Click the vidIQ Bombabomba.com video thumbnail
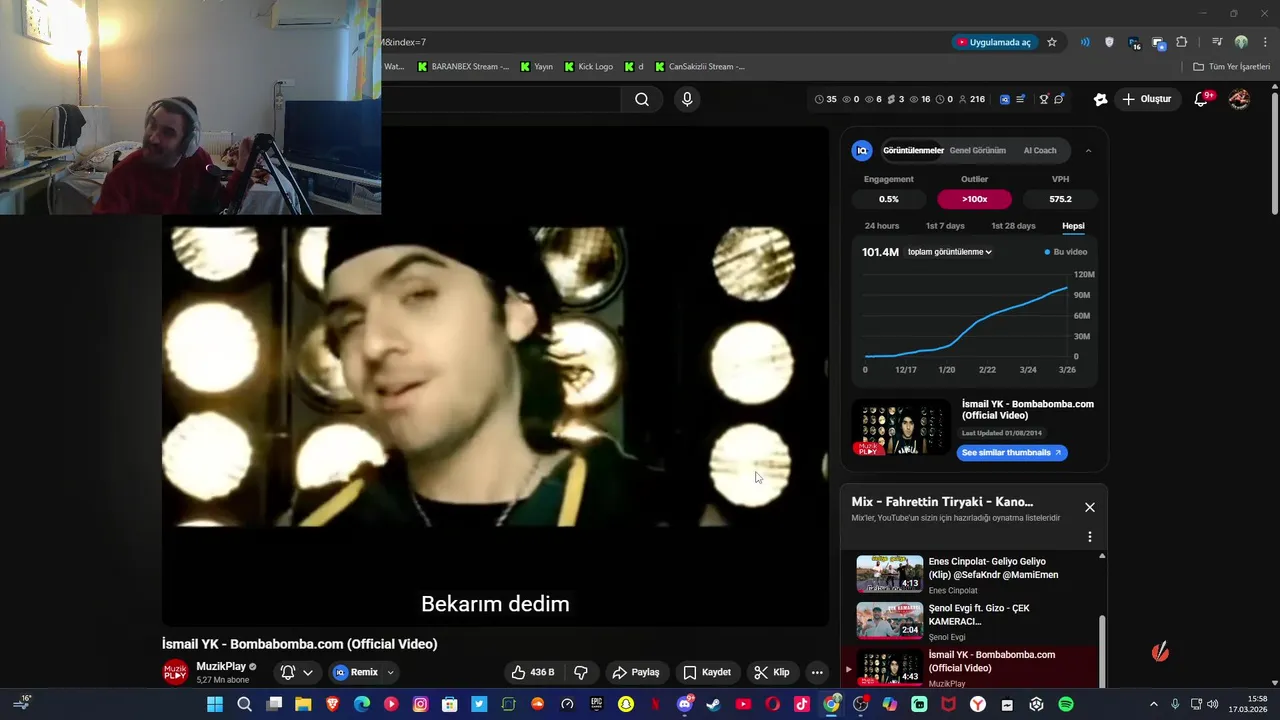The width and height of the screenshot is (1280, 720). tap(901, 429)
